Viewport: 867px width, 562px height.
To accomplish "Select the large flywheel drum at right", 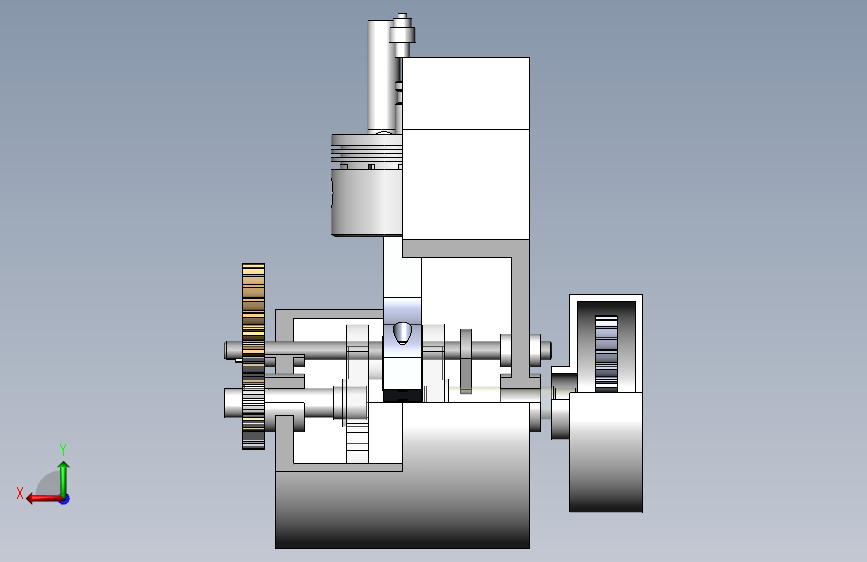I will pyautogui.click(x=606, y=451).
